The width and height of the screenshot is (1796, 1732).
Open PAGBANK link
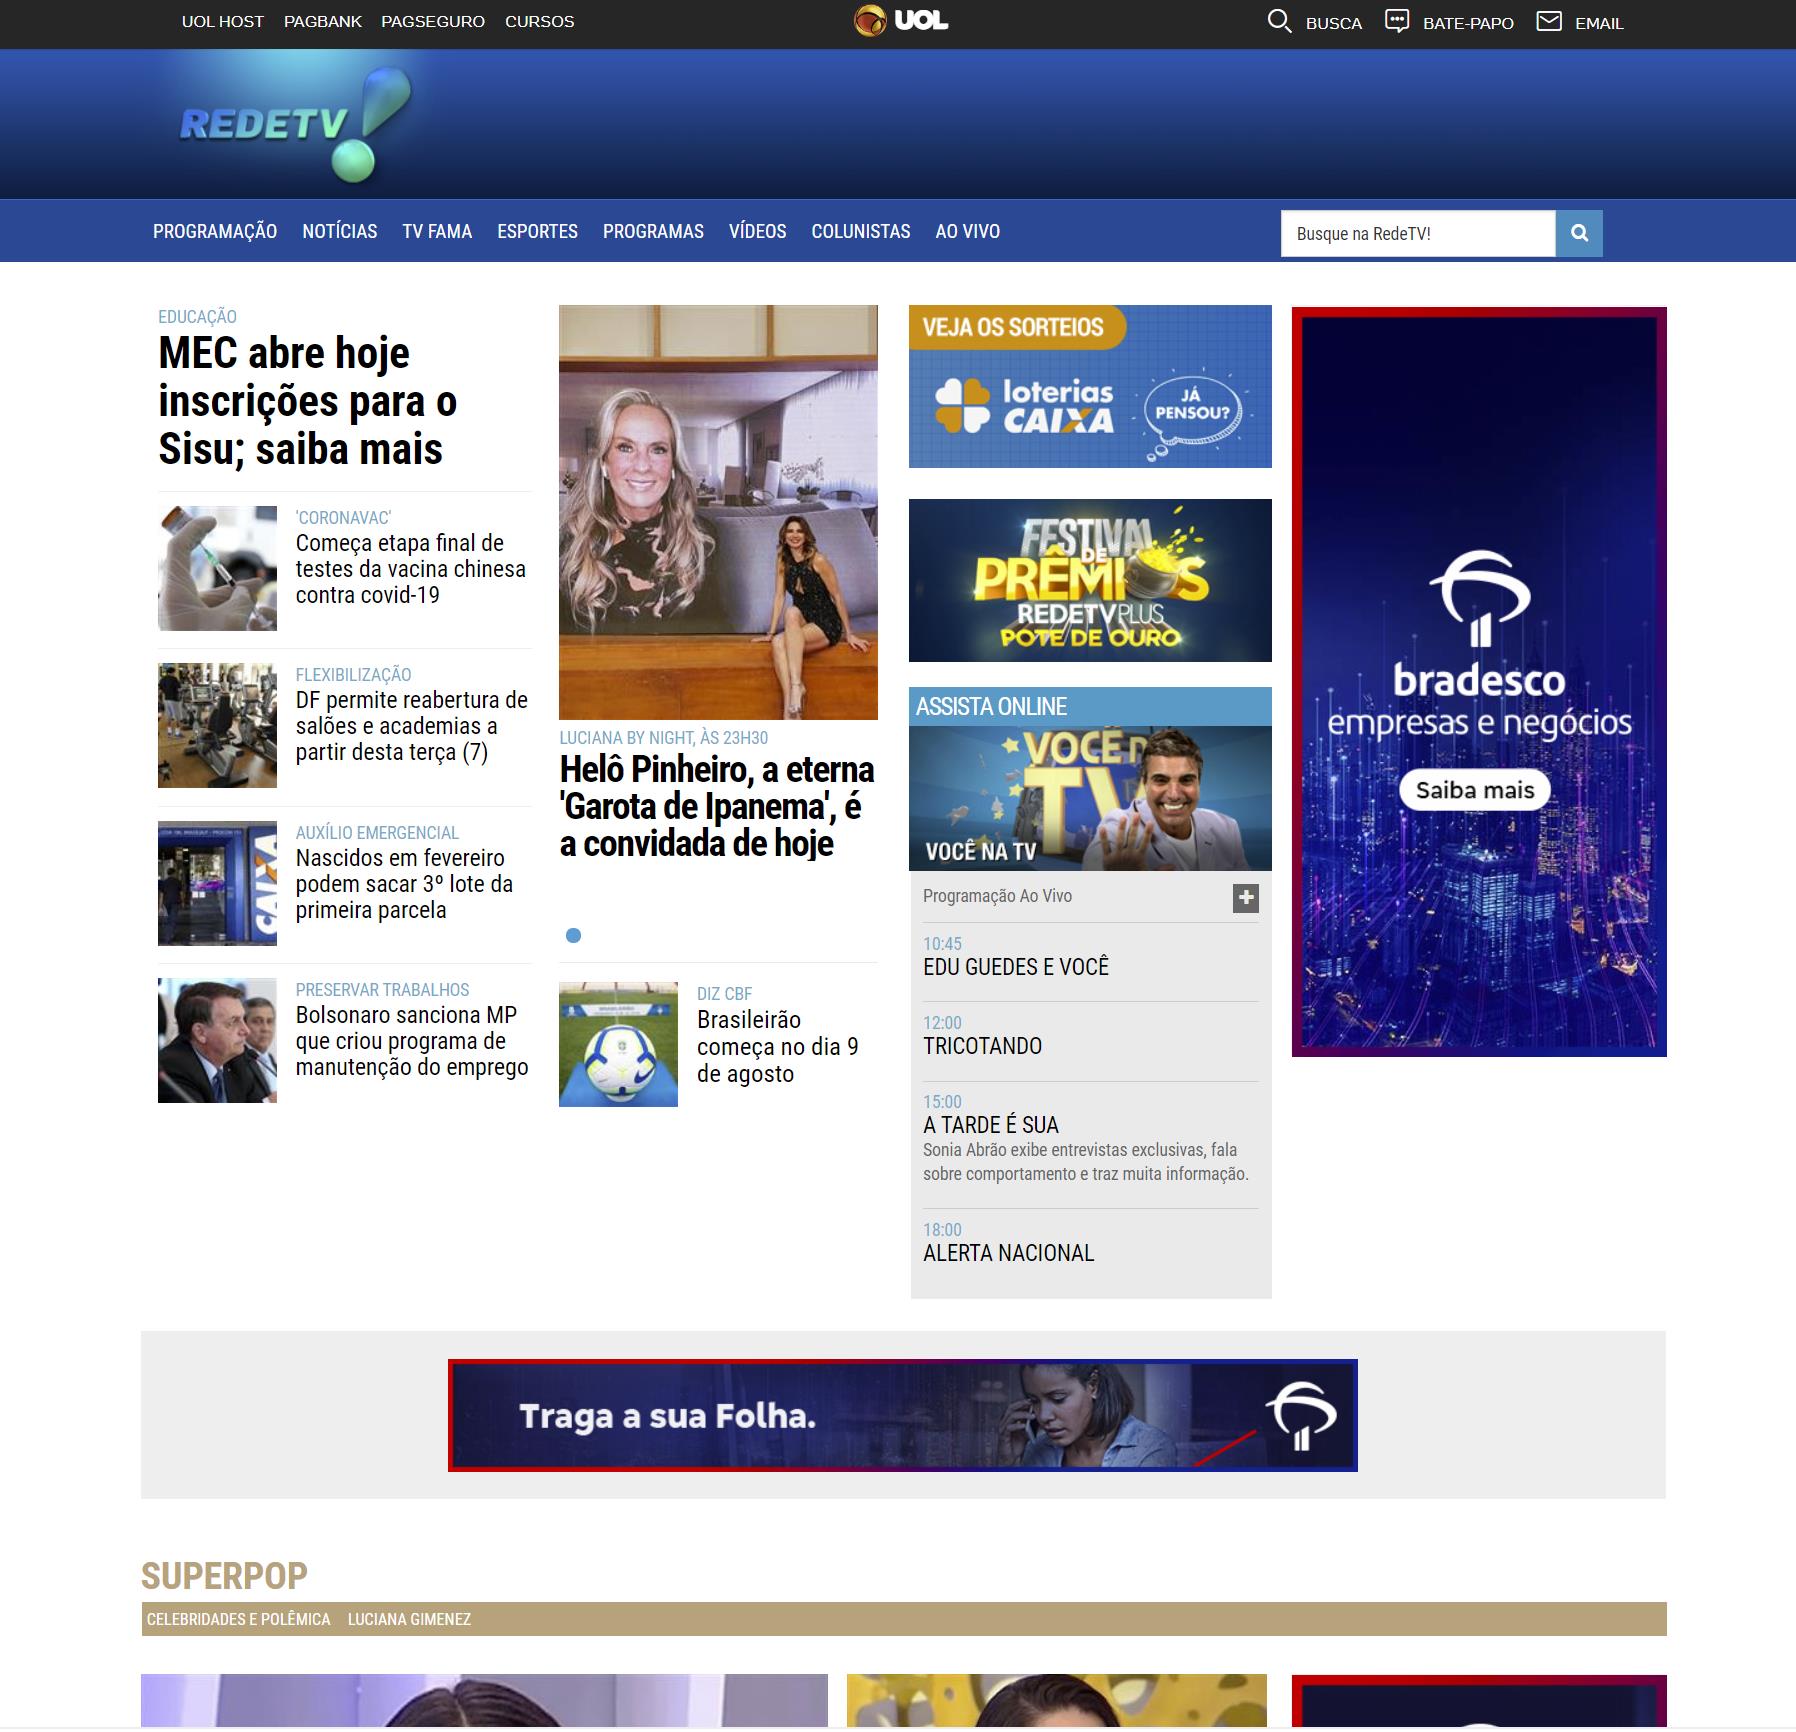(x=323, y=21)
